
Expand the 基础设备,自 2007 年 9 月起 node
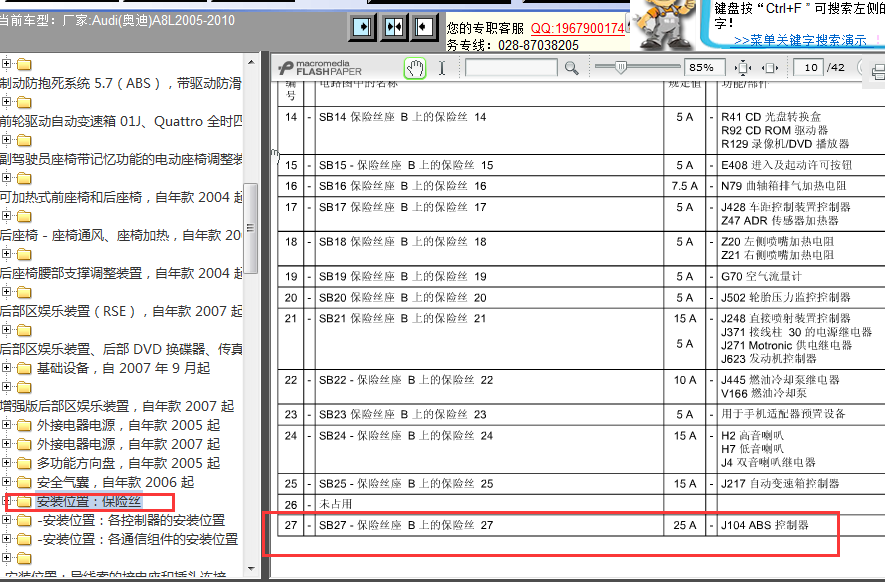(6, 367)
